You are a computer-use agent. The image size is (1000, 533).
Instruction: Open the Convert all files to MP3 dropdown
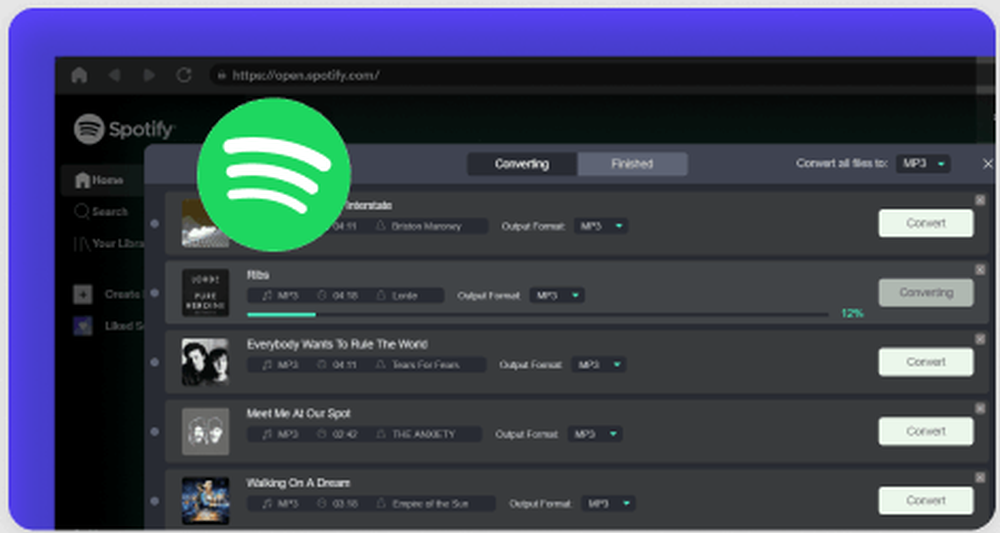tap(923, 163)
